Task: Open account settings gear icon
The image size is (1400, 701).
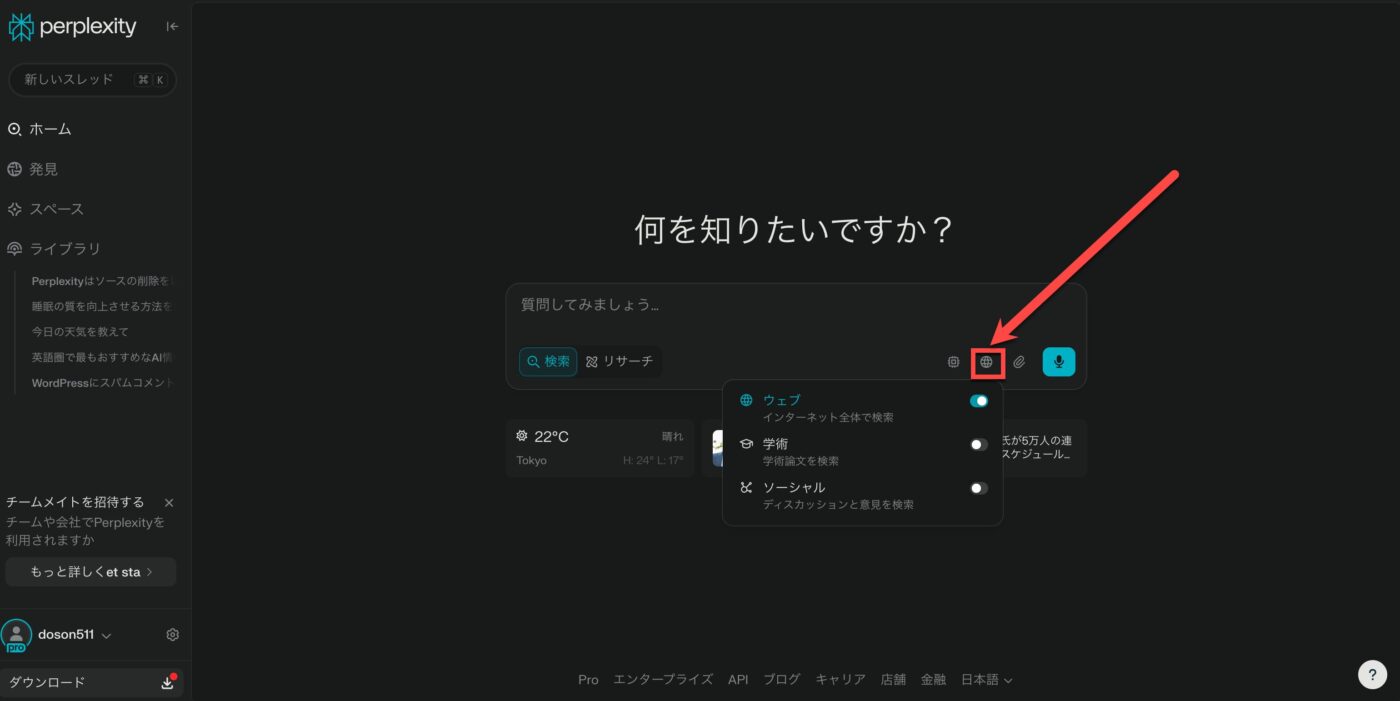Action: [172, 635]
